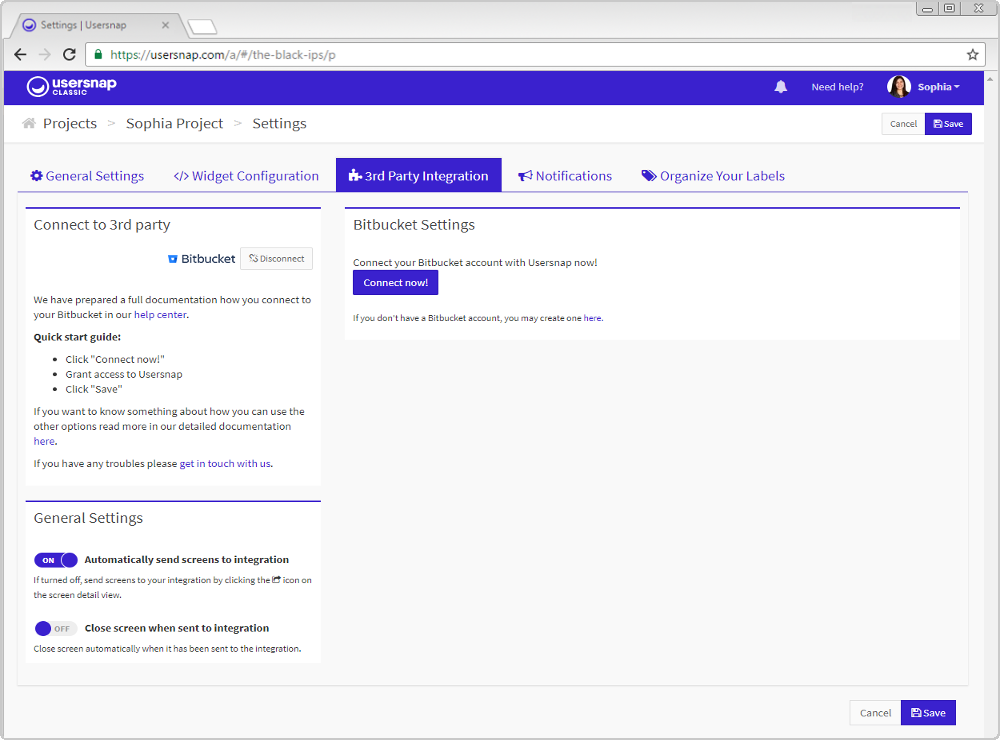Viewport: 1000px width, 740px height.
Task: Bookmark page with the star icon
Action: tap(972, 54)
